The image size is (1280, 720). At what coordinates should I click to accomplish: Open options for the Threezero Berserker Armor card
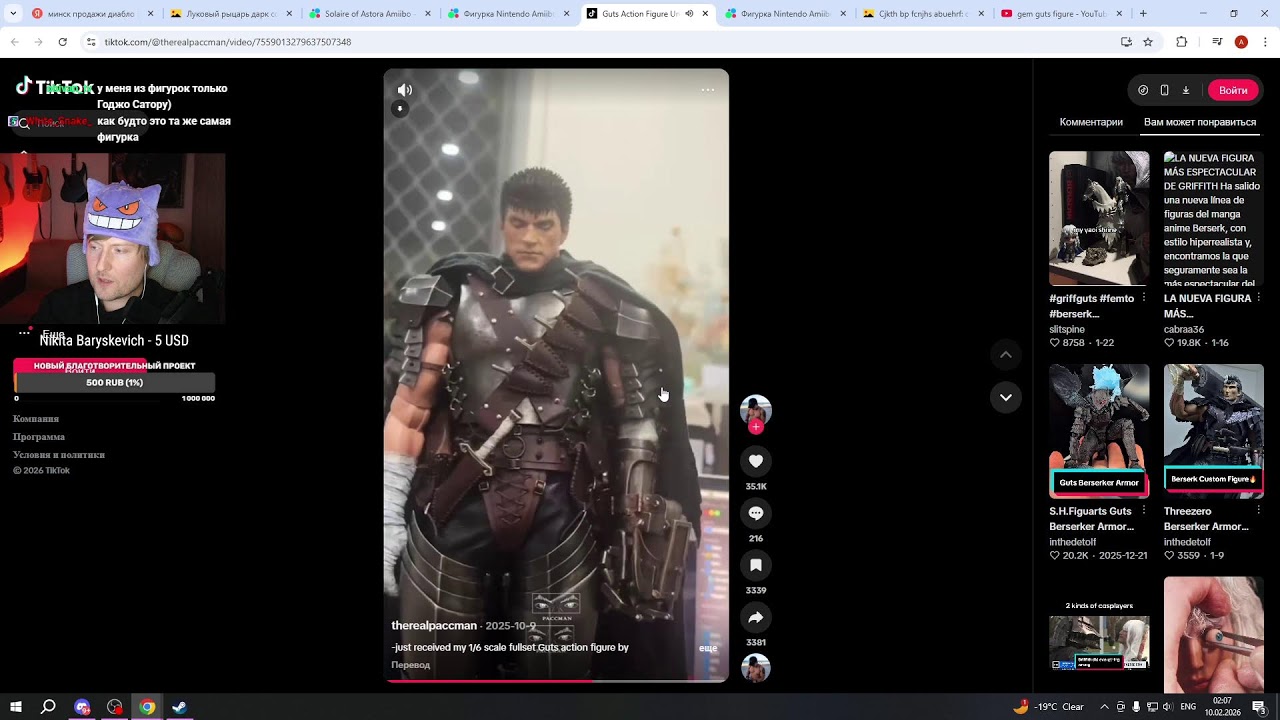coord(1259,511)
